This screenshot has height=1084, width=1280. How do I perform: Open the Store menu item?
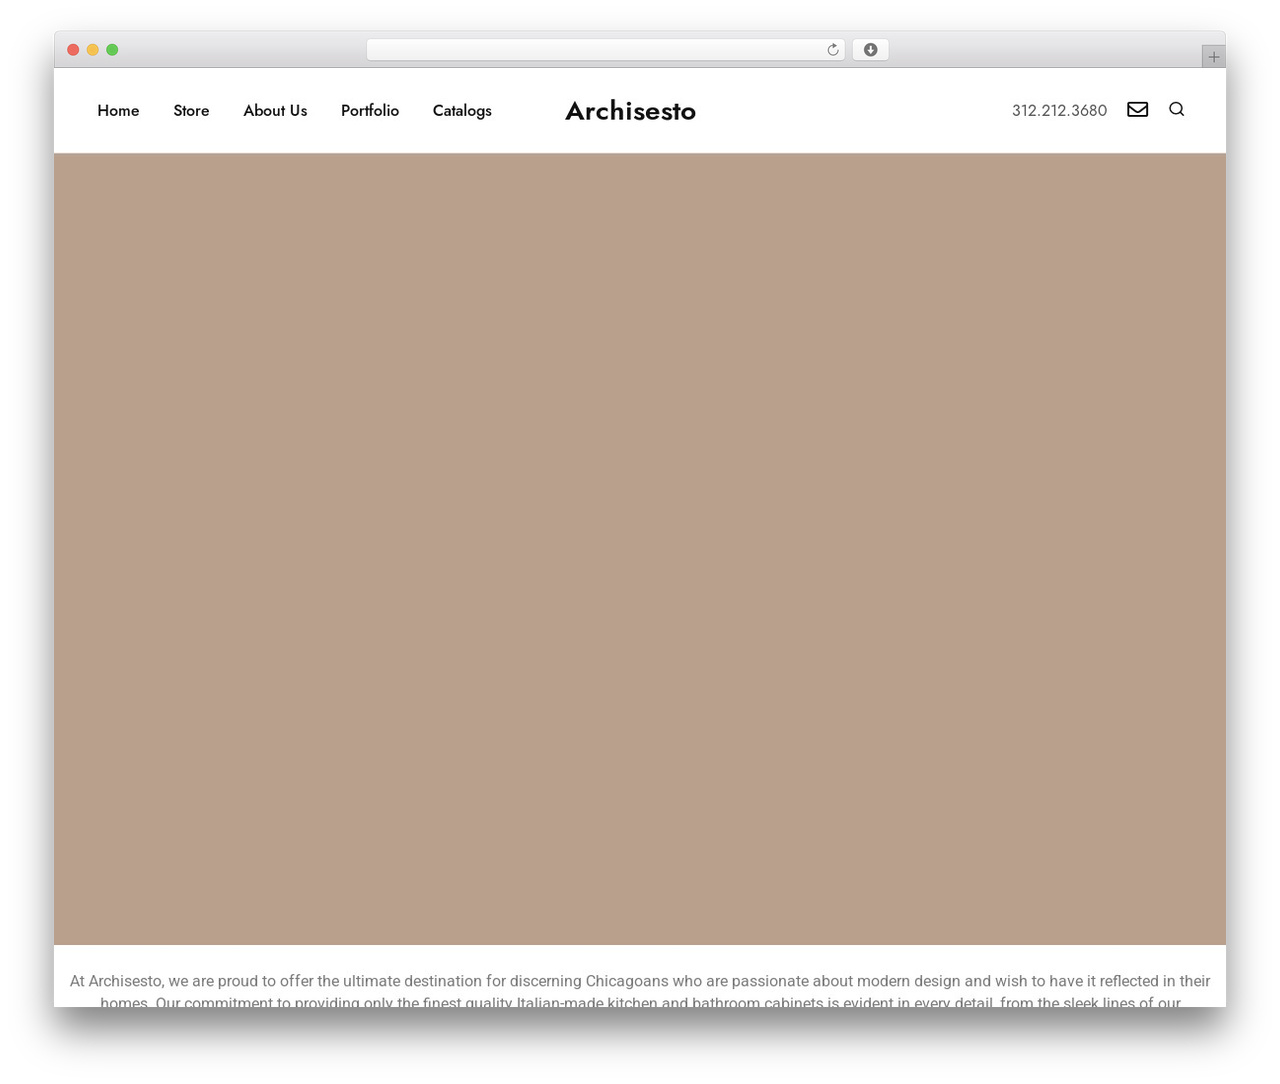click(191, 110)
